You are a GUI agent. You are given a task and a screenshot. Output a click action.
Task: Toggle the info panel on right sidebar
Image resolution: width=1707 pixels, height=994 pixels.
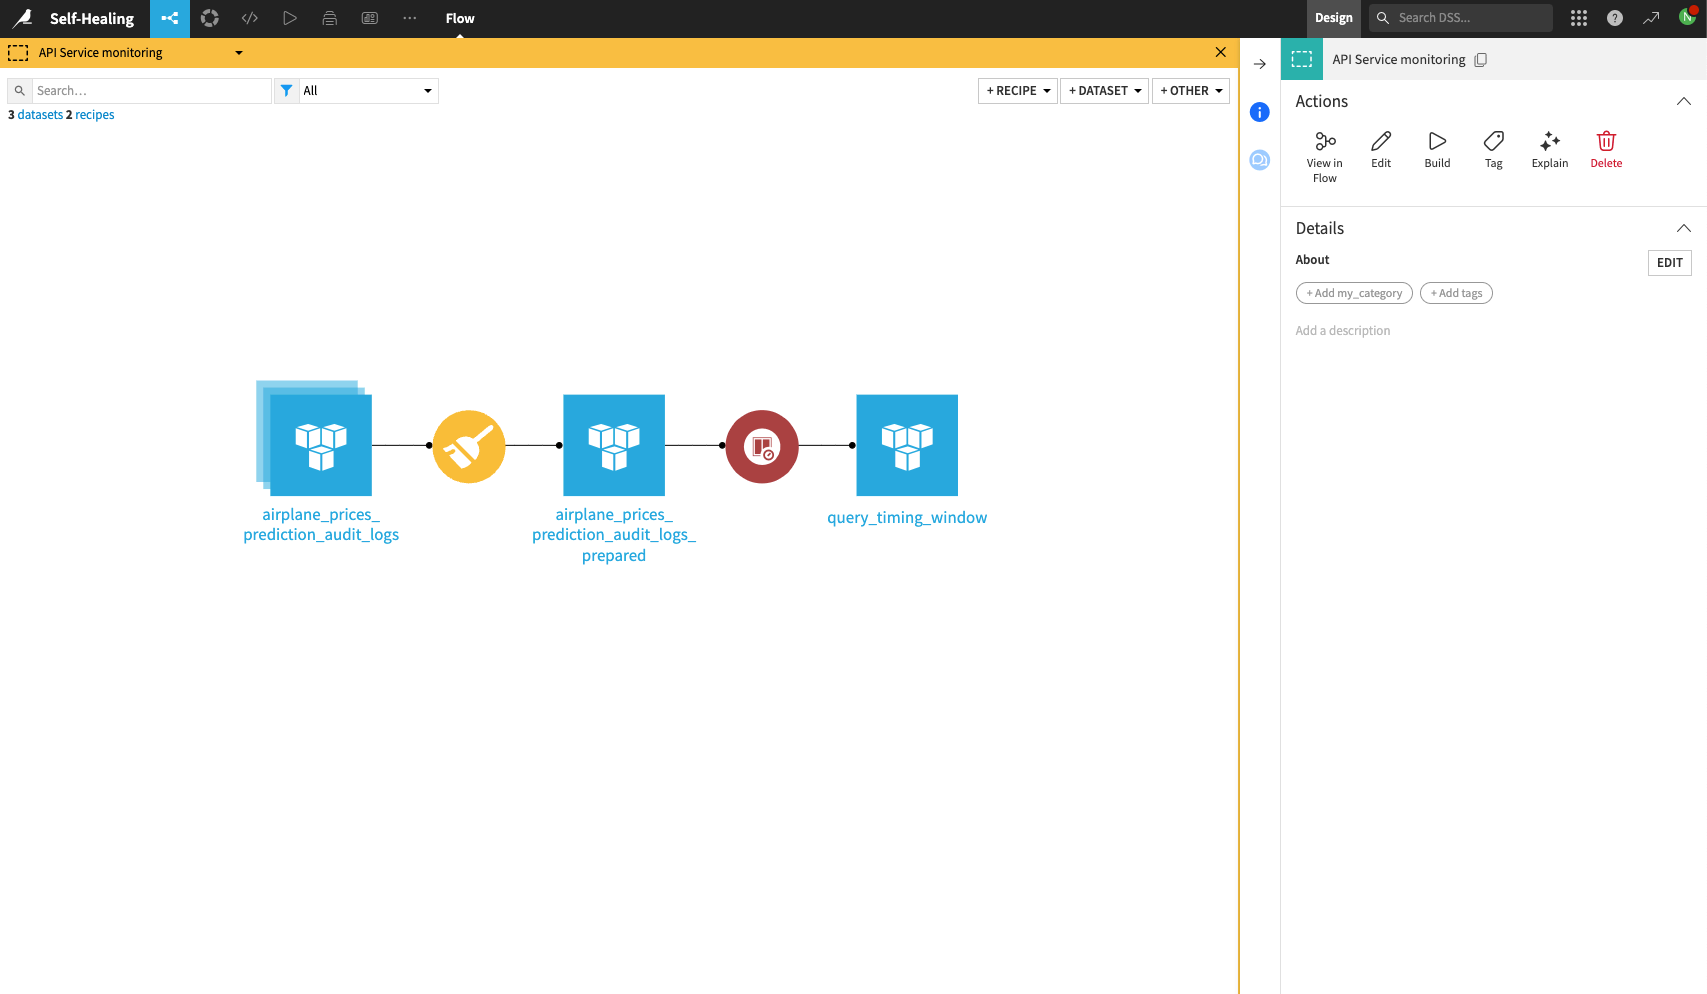[x=1259, y=112]
